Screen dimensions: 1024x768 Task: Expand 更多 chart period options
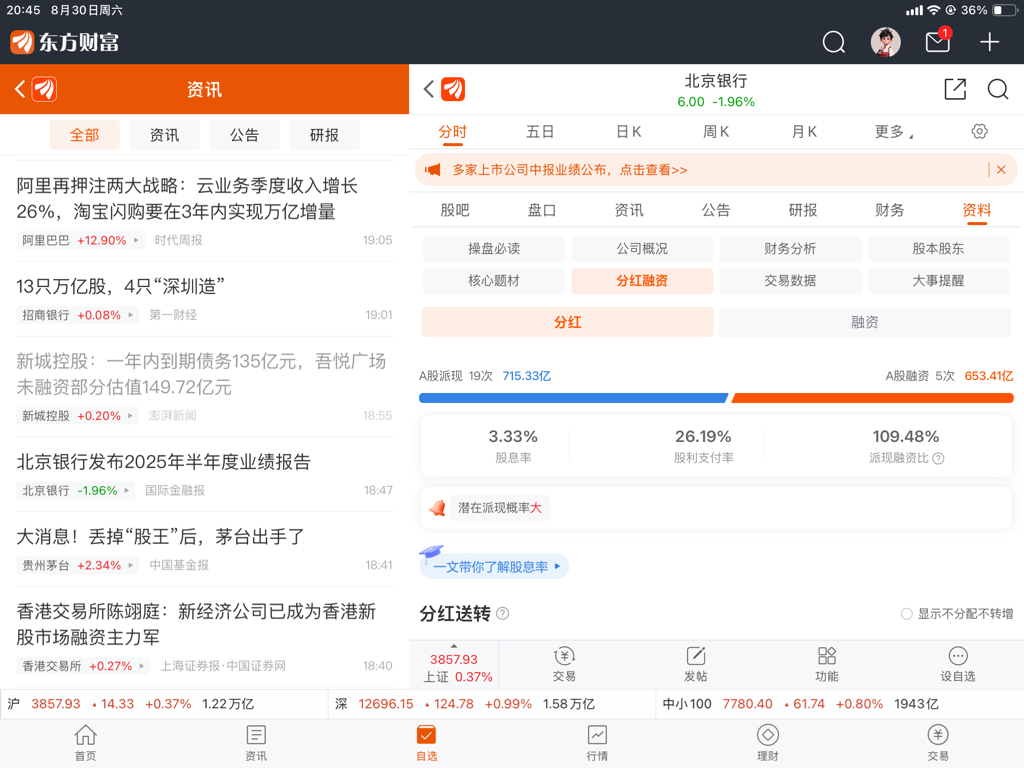click(893, 132)
